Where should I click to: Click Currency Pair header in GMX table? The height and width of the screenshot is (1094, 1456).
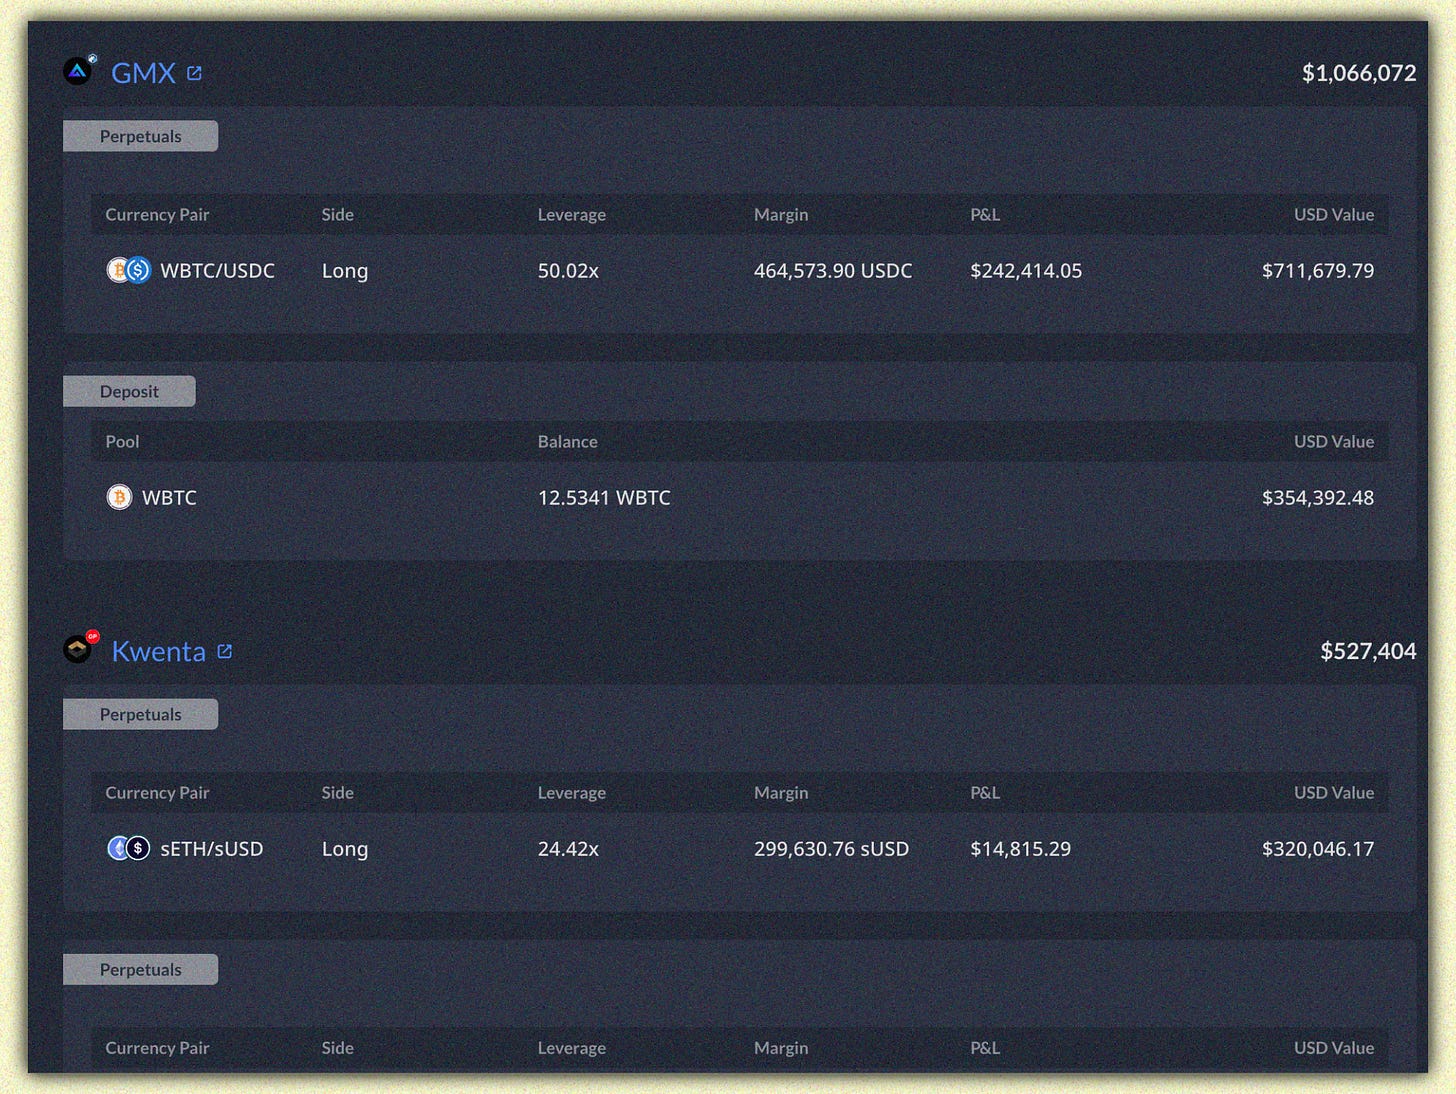click(157, 215)
